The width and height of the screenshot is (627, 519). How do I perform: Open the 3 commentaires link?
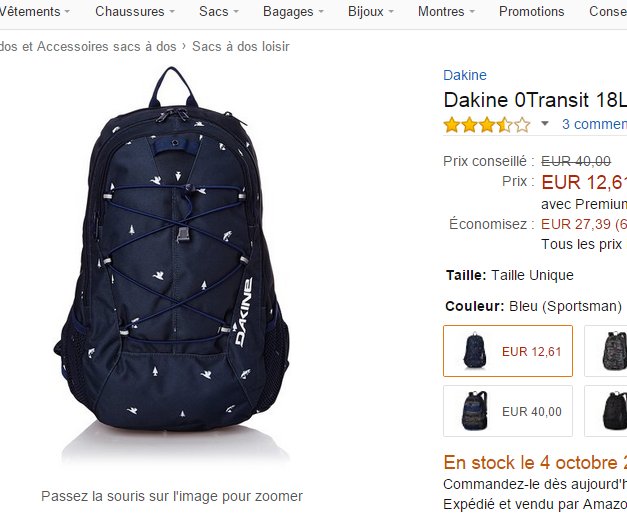tap(594, 124)
